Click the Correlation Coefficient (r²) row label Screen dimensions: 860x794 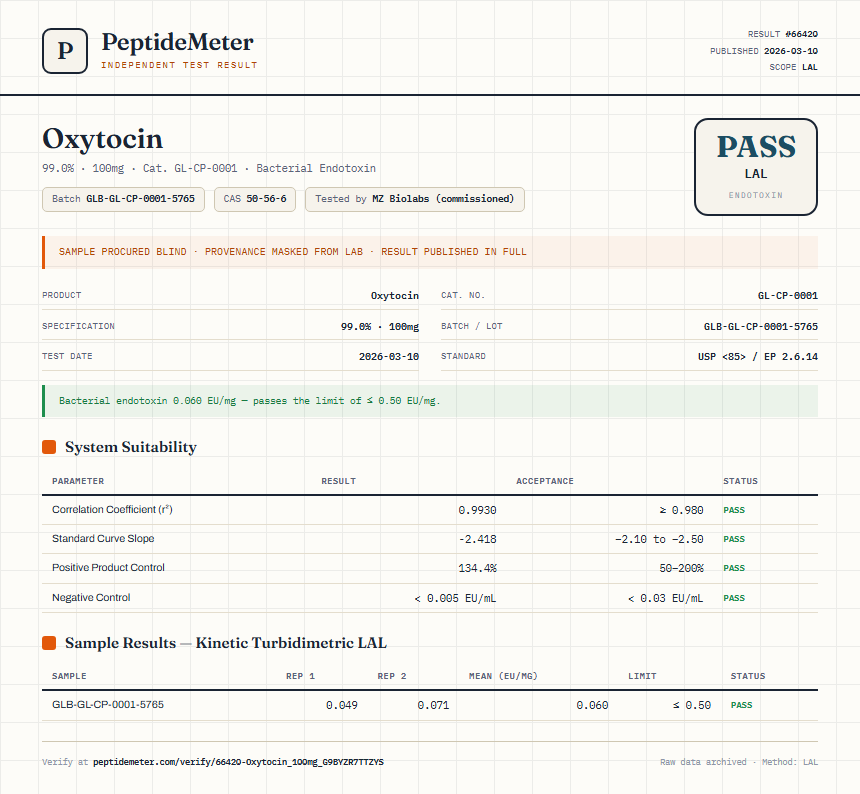tap(112, 509)
